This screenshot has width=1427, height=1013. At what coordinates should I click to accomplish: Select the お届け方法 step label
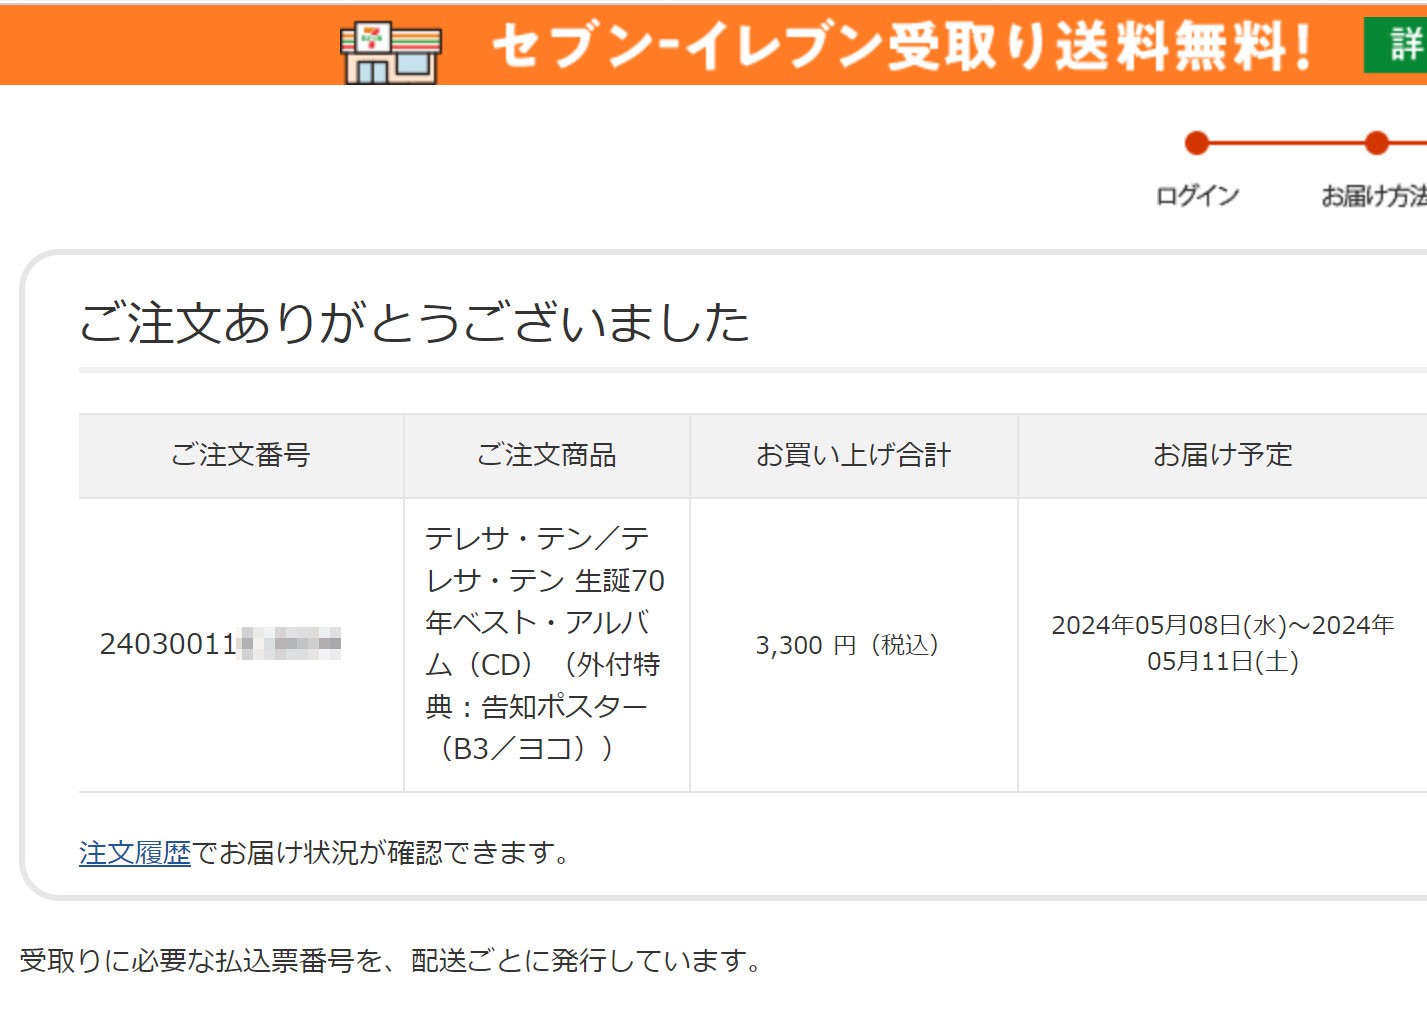[1374, 196]
